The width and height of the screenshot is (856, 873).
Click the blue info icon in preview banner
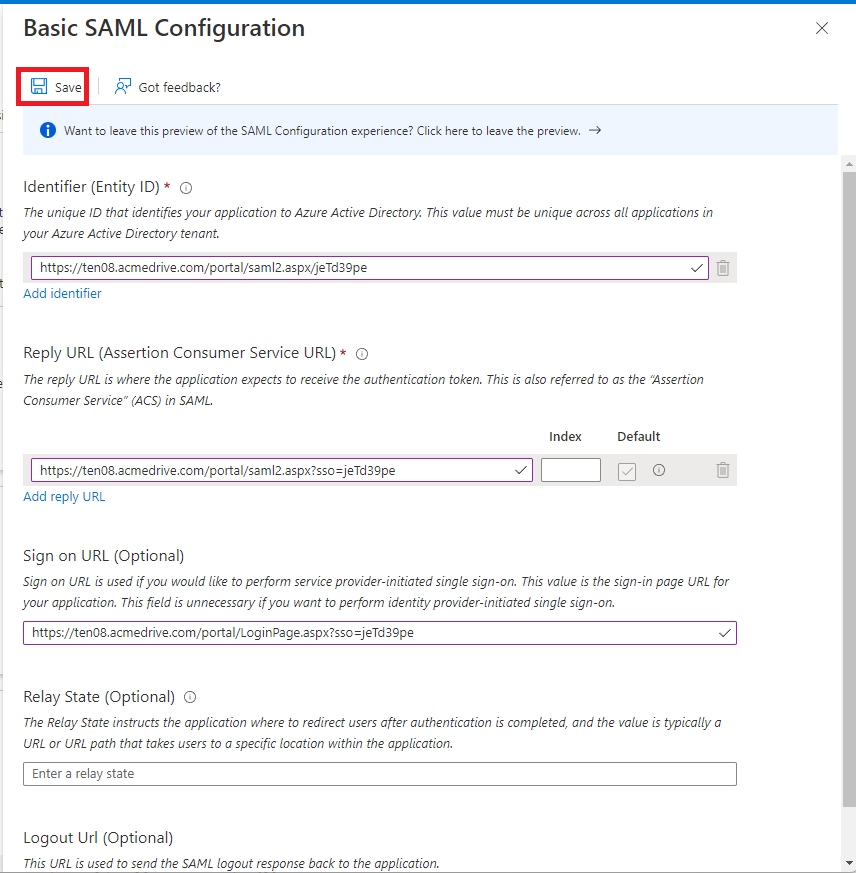coord(48,130)
